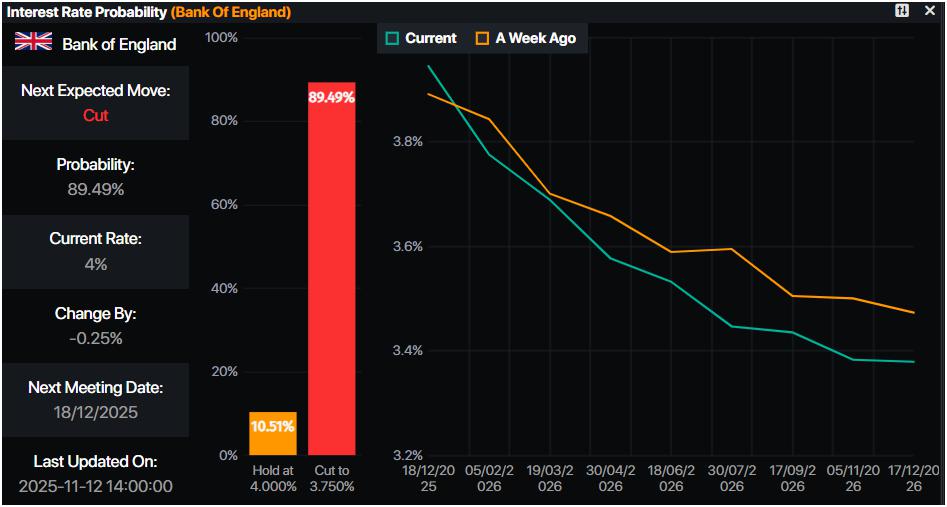947x507 pixels.
Task: Toggle the Current series legend checkbox
Action: pyautogui.click(x=393, y=39)
